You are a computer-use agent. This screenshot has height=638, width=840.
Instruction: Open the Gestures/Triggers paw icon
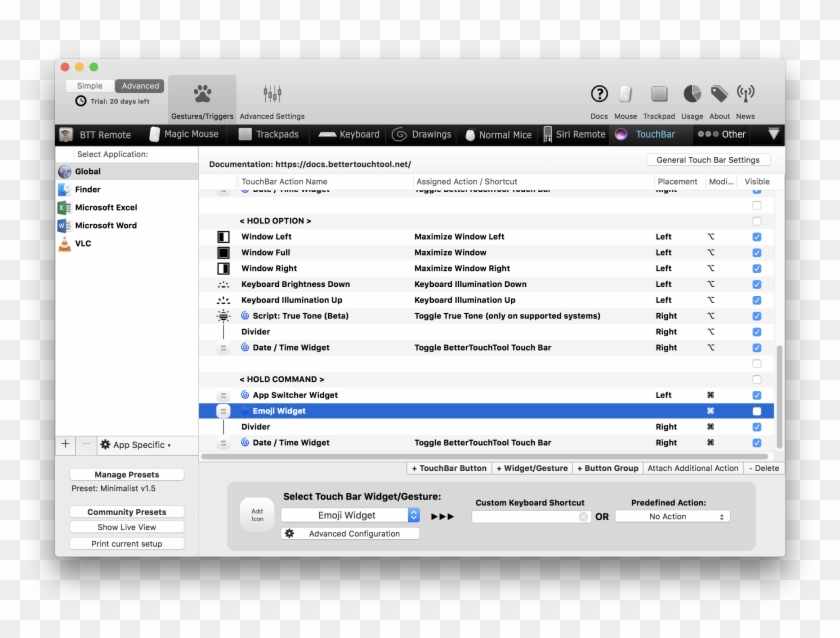[202, 95]
